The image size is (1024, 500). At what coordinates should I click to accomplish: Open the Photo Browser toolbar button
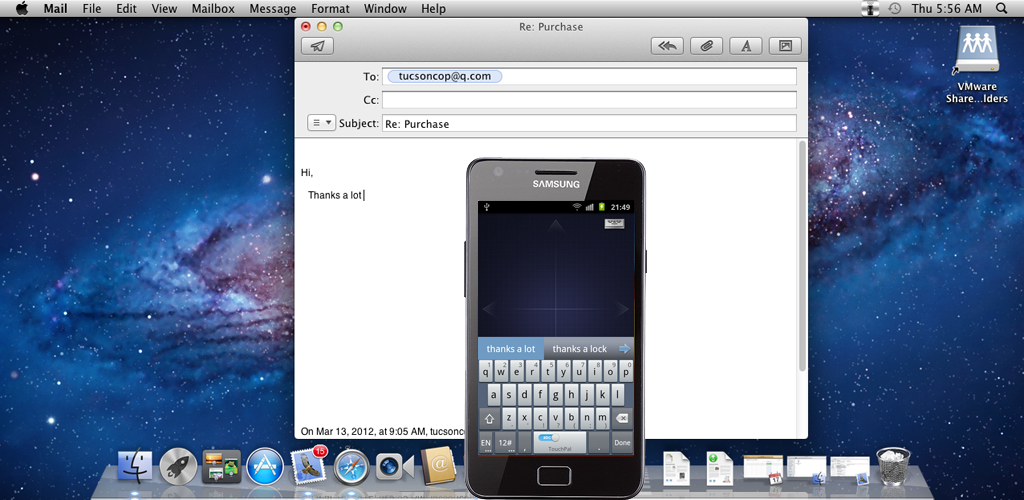pyautogui.click(x=785, y=46)
